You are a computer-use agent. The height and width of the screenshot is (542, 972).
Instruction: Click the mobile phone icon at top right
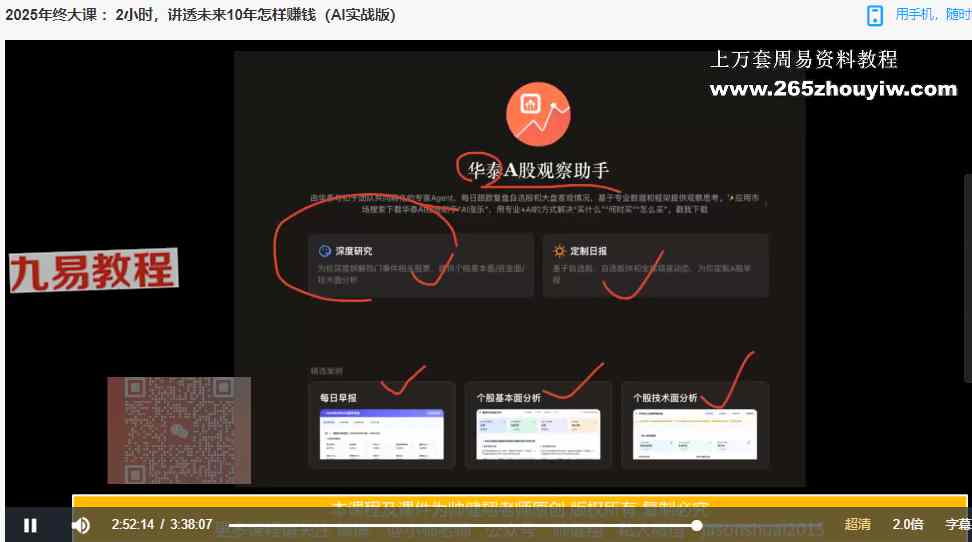[x=875, y=16]
